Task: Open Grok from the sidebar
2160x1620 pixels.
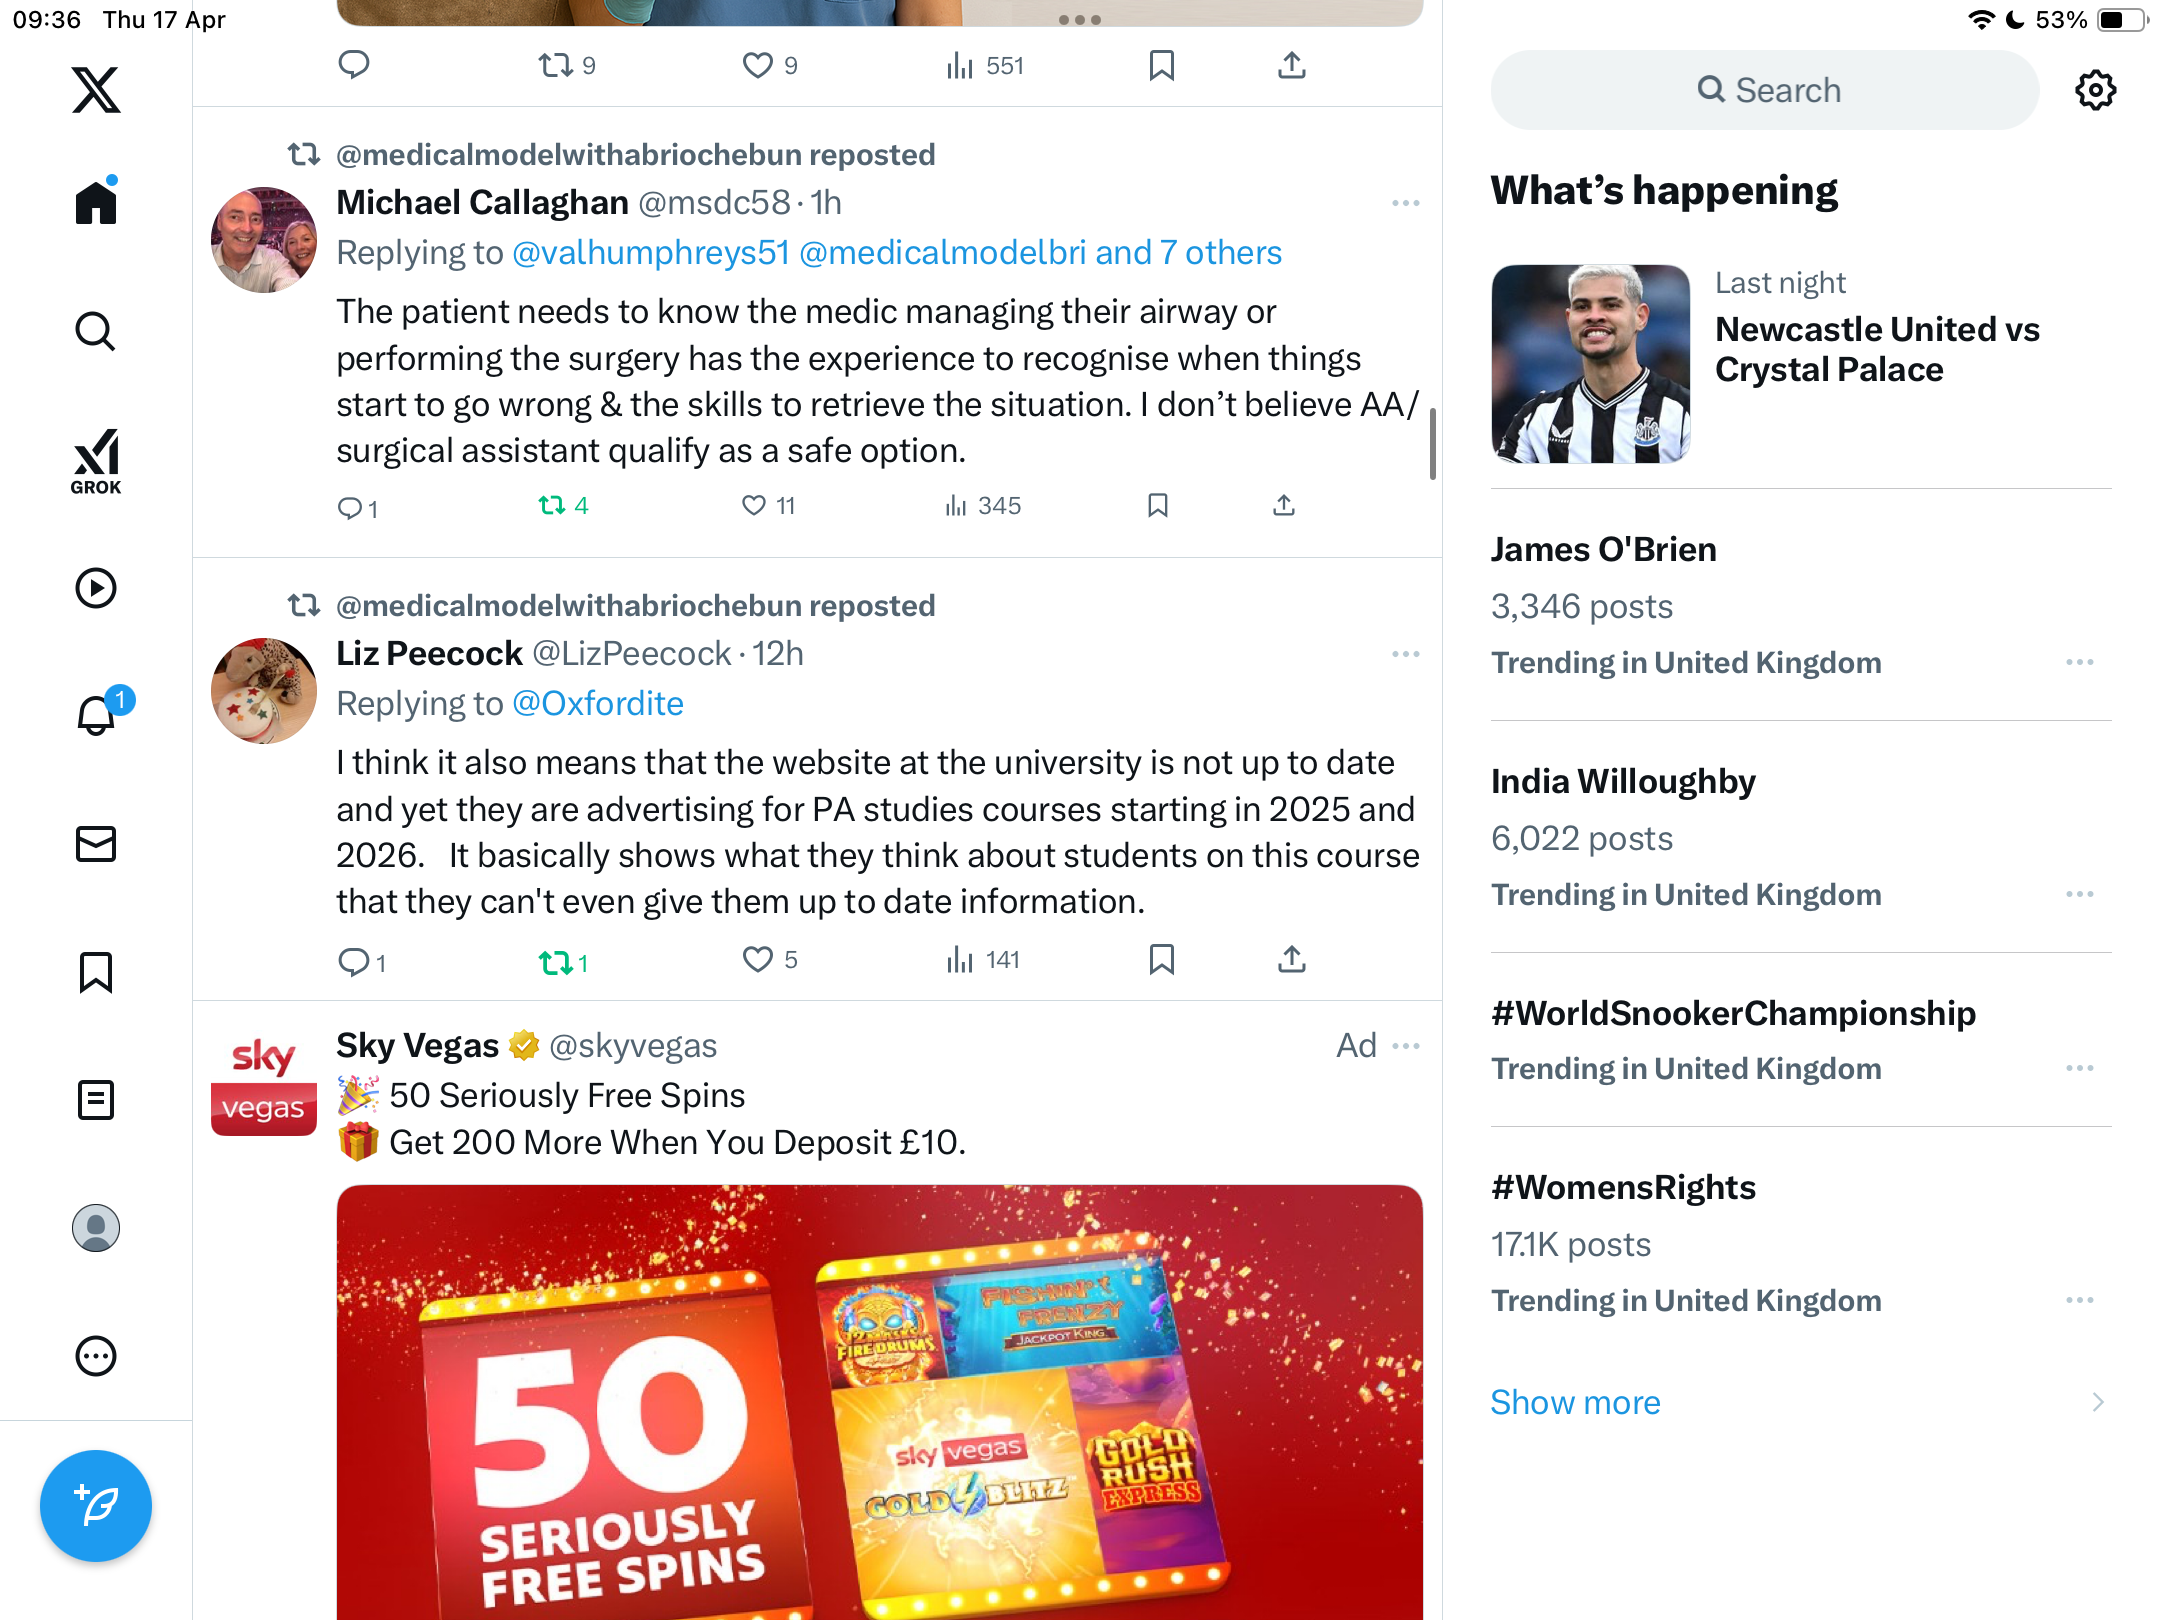Action: coord(96,461)
